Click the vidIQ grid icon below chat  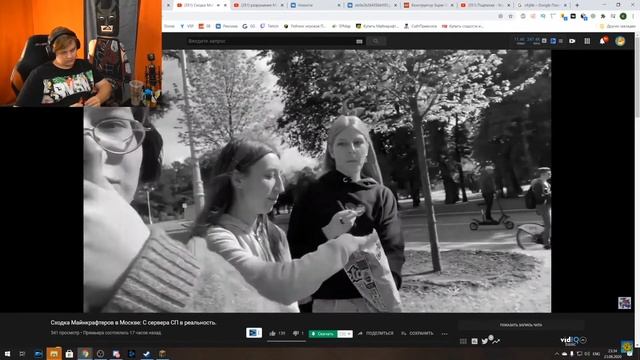coord(463,341)
